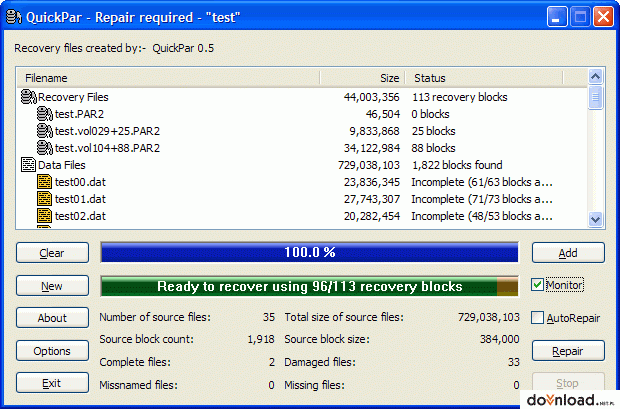620x409 pixels.
Task: Click the test01.dat file icon
Action: [x=44, y=199]
